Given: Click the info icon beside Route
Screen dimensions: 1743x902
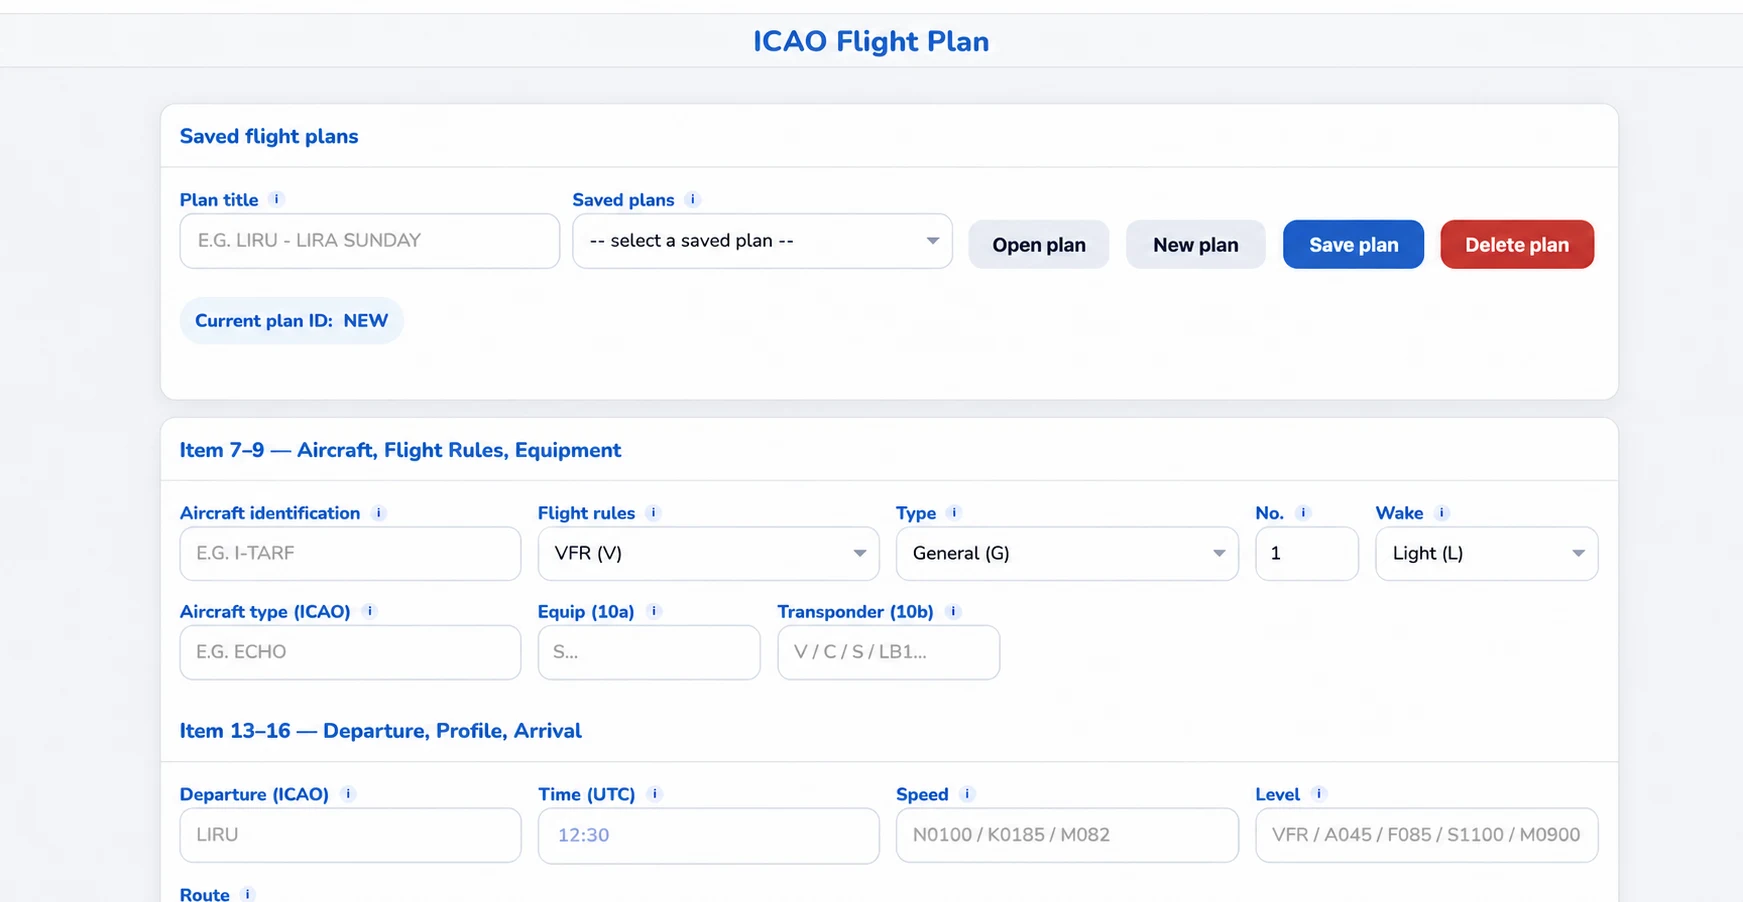Looking at the screenshot, I should [x=248, y=894].
